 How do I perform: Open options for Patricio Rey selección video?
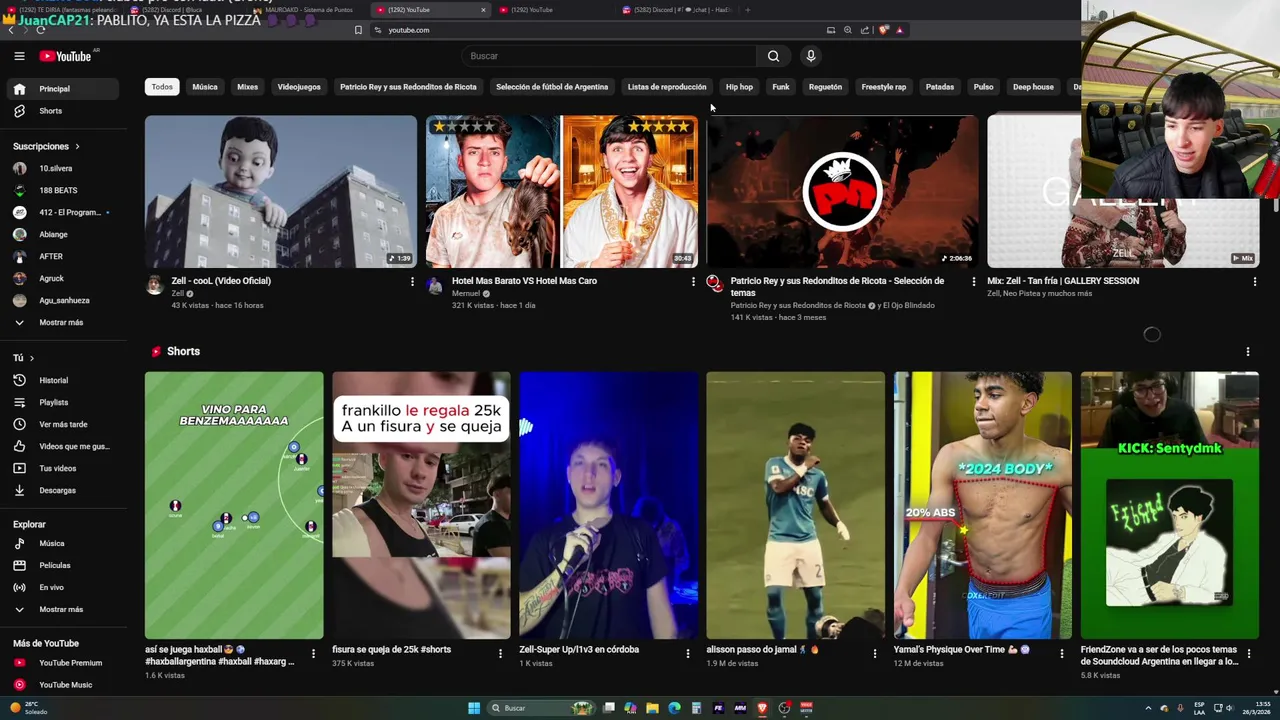[x=974, y=282]
